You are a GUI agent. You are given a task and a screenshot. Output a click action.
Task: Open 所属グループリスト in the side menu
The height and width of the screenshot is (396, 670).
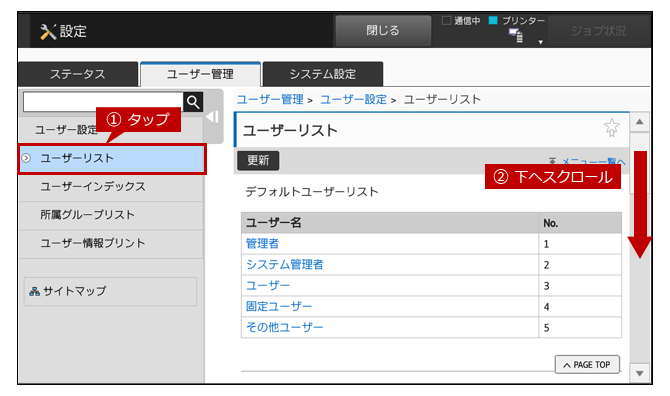coord(111,215)
